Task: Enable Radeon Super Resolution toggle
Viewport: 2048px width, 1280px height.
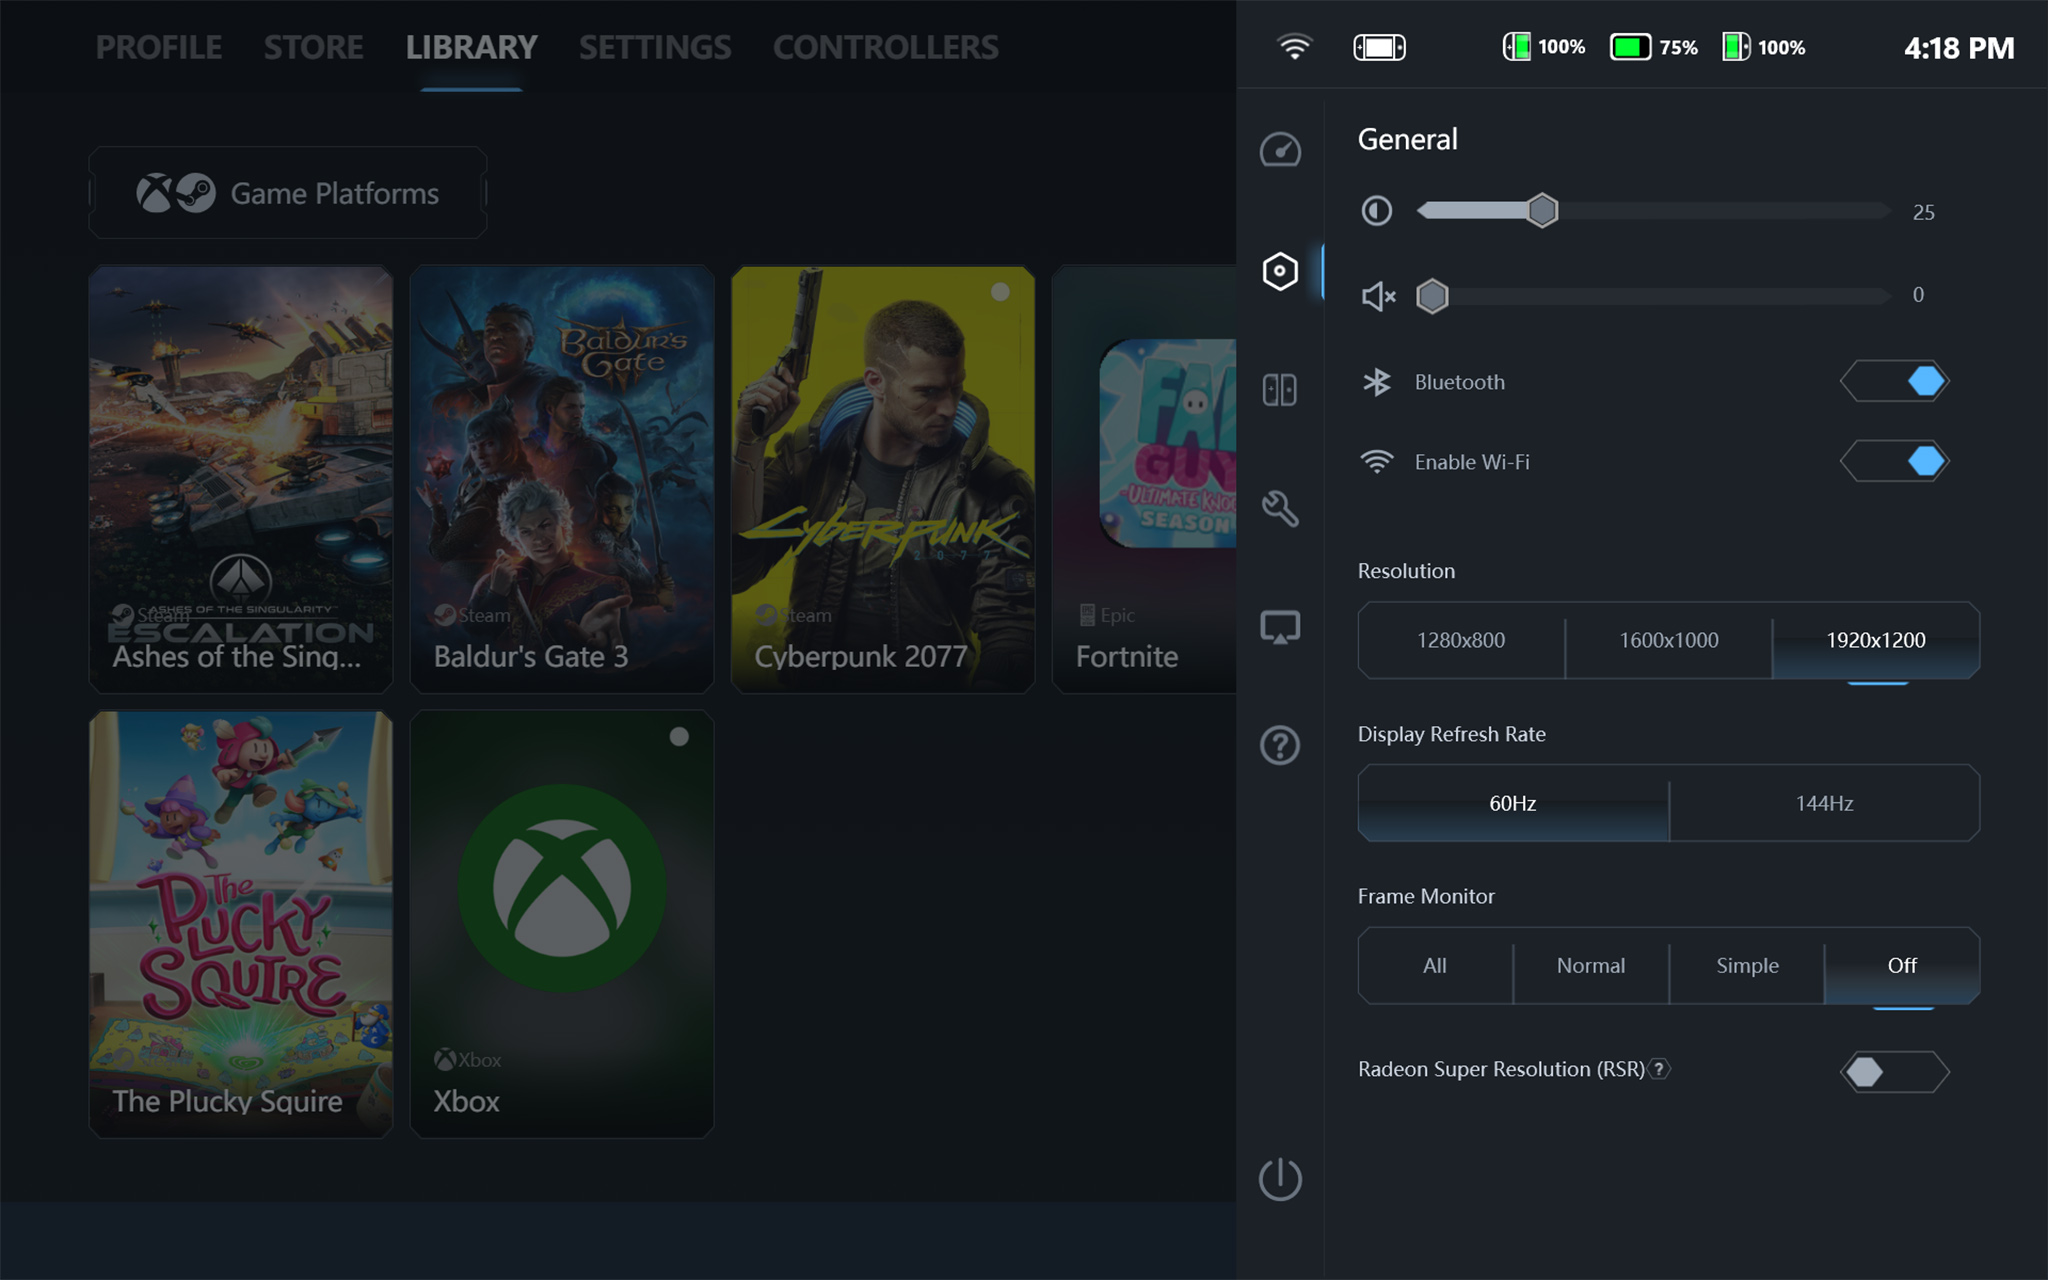Action: tap(1894, 1072)
